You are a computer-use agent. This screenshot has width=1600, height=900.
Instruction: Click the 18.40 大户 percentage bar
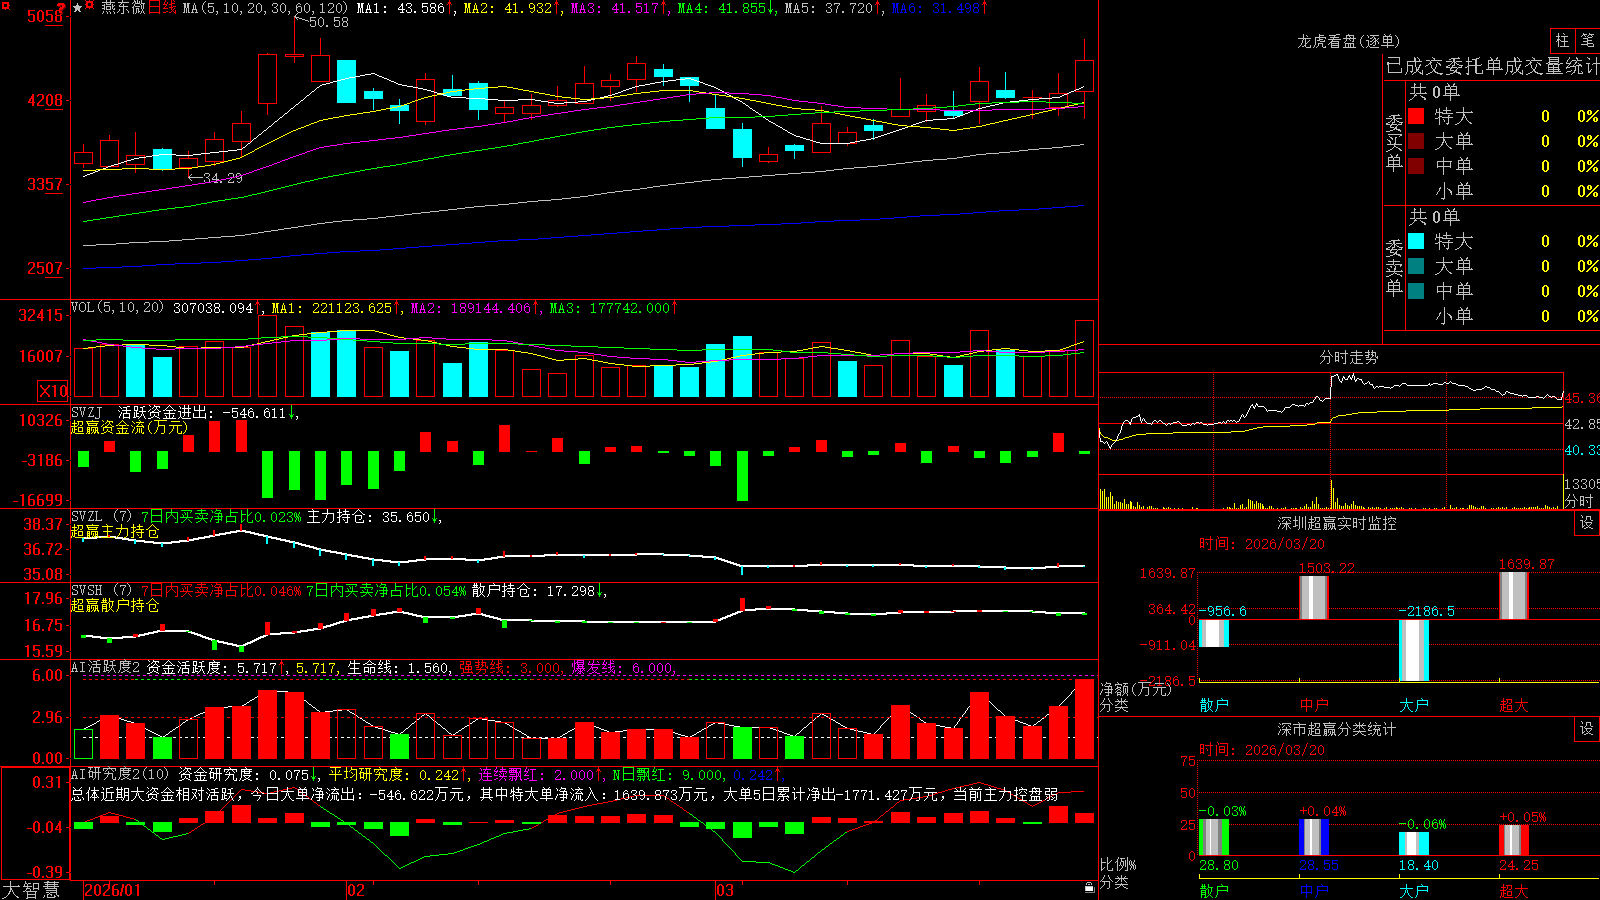coord(1414,843)
